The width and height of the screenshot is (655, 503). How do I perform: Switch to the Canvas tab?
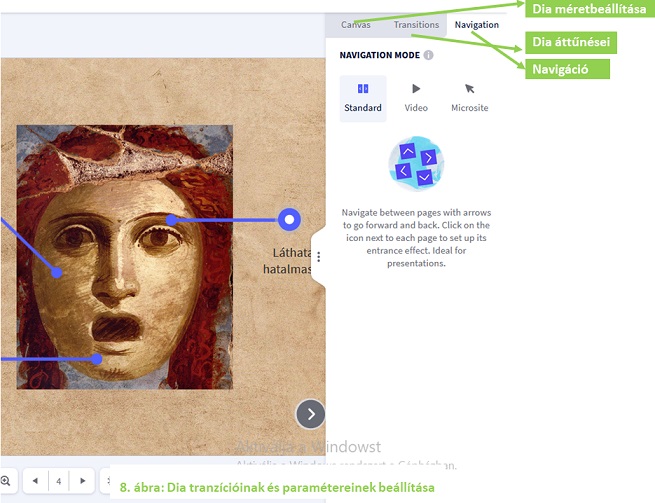[355, 25]
